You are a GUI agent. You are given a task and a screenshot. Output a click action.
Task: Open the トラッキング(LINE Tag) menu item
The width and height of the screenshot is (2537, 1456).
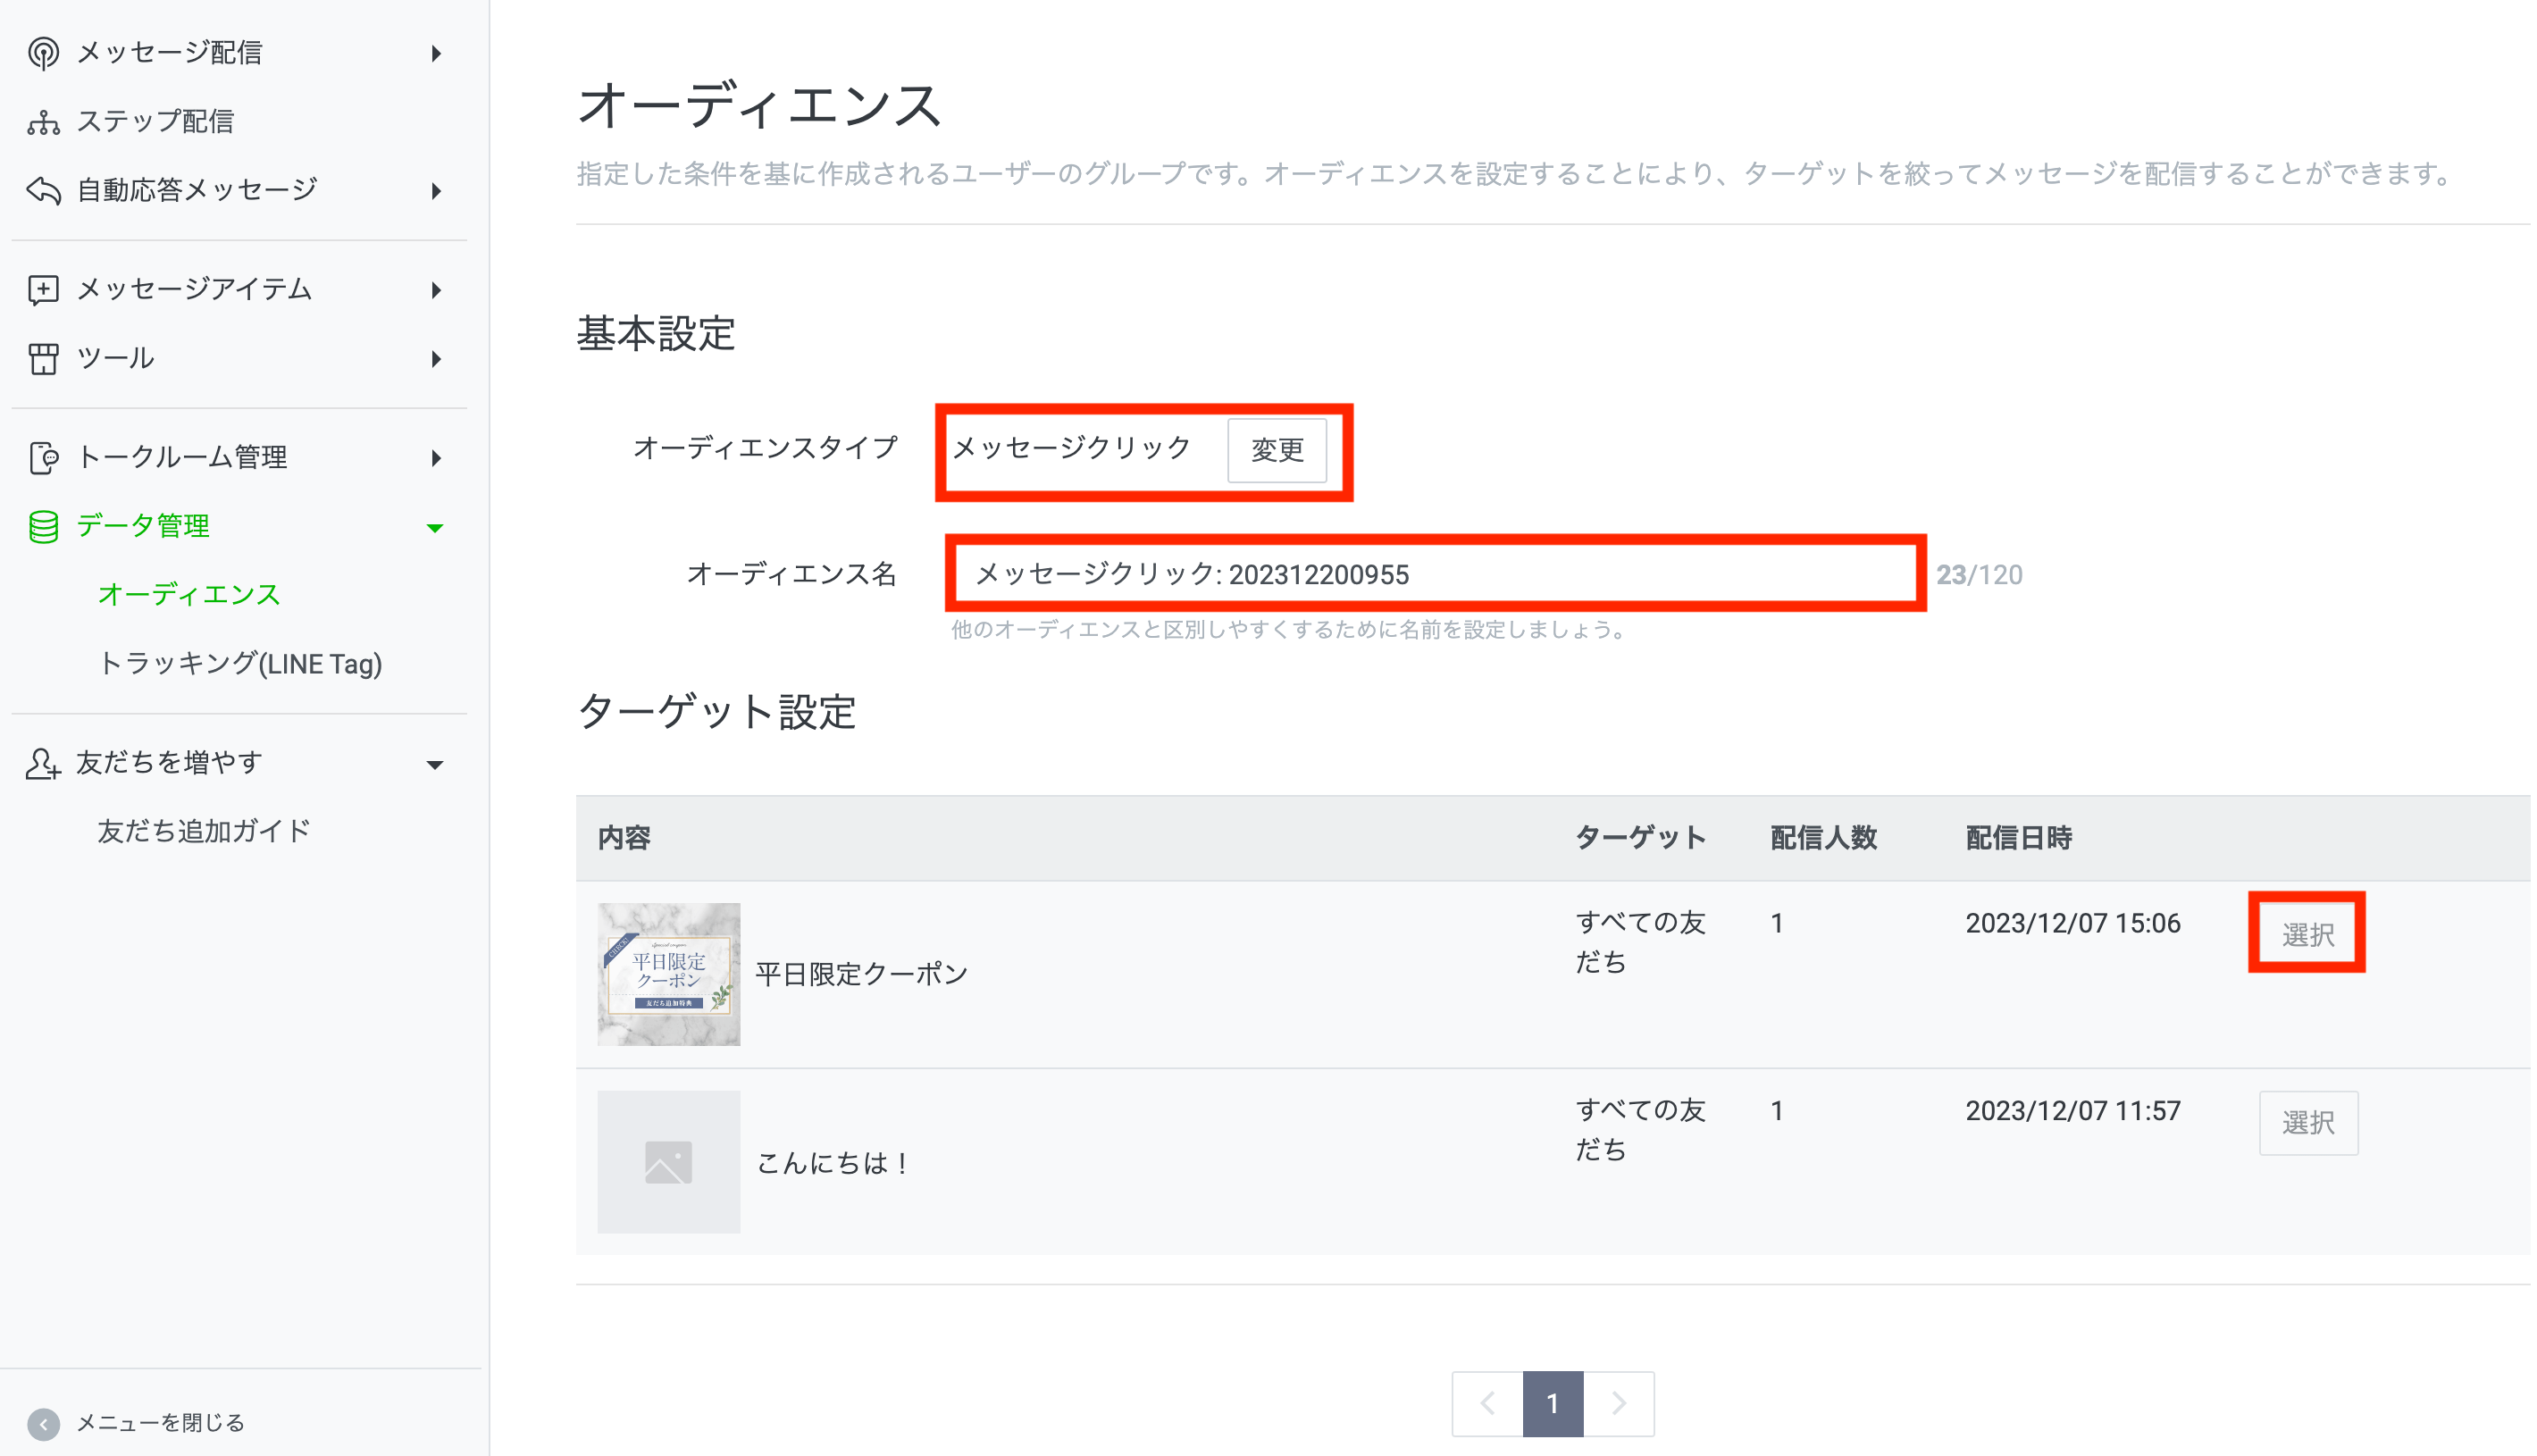[240, 664]
